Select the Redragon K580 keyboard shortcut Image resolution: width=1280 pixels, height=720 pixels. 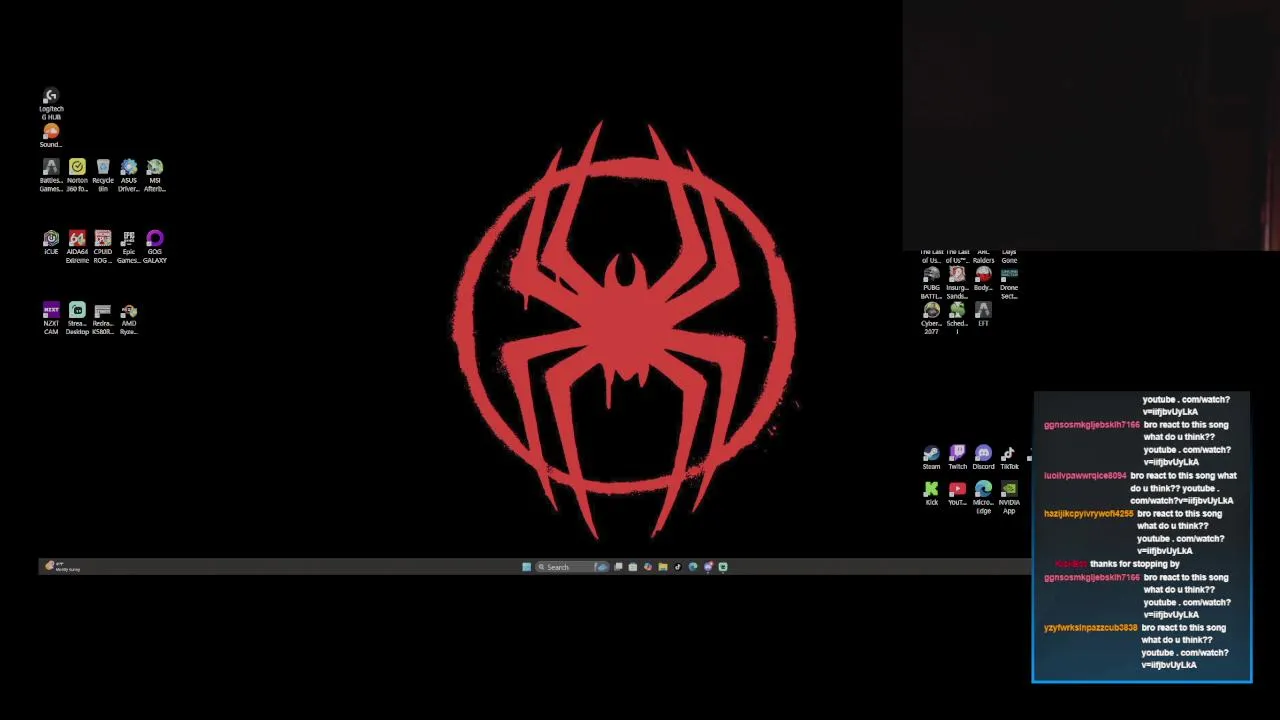point(103,319)
